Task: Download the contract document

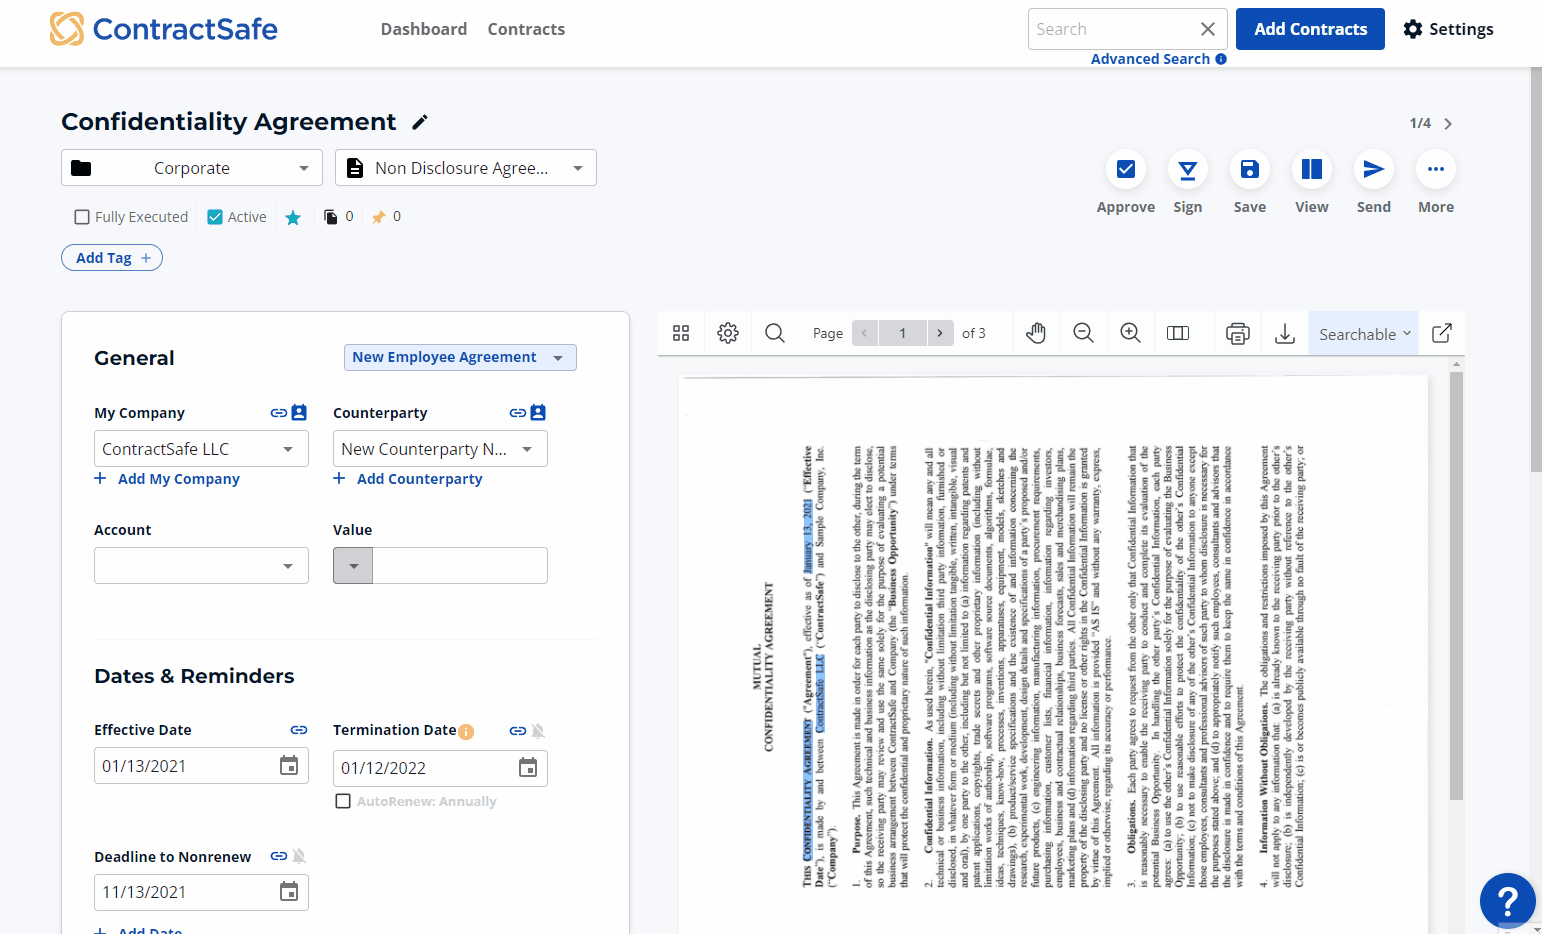Action: tap(1285, 333)
